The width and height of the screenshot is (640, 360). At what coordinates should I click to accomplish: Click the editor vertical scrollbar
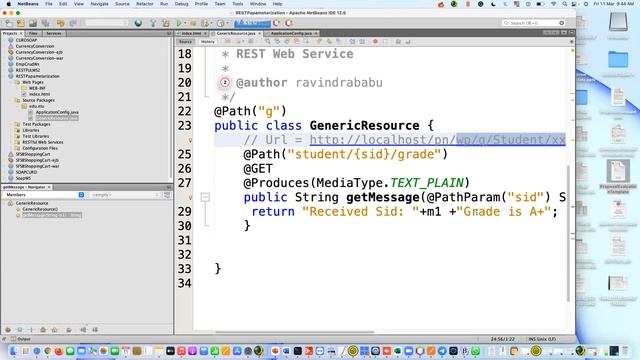568,233
